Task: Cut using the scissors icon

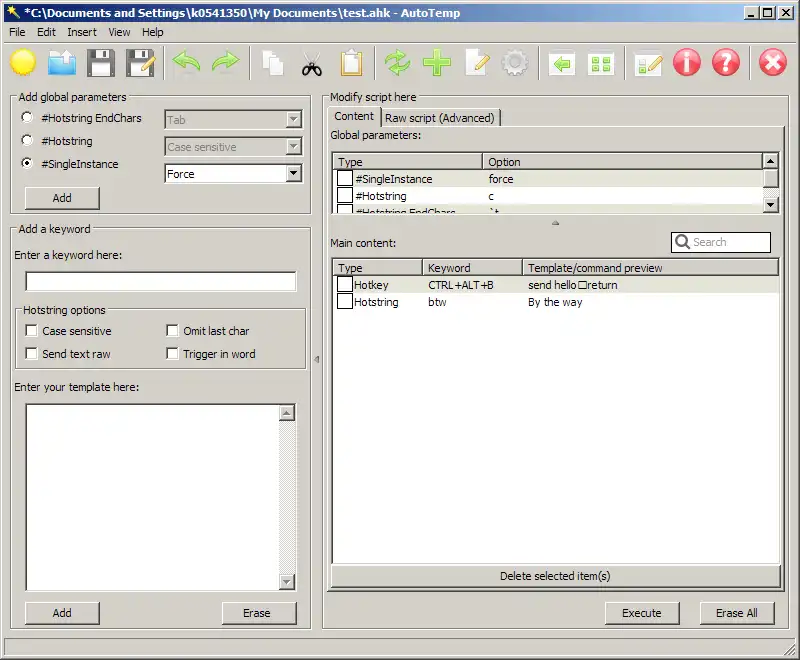Action: pos(312,64)
